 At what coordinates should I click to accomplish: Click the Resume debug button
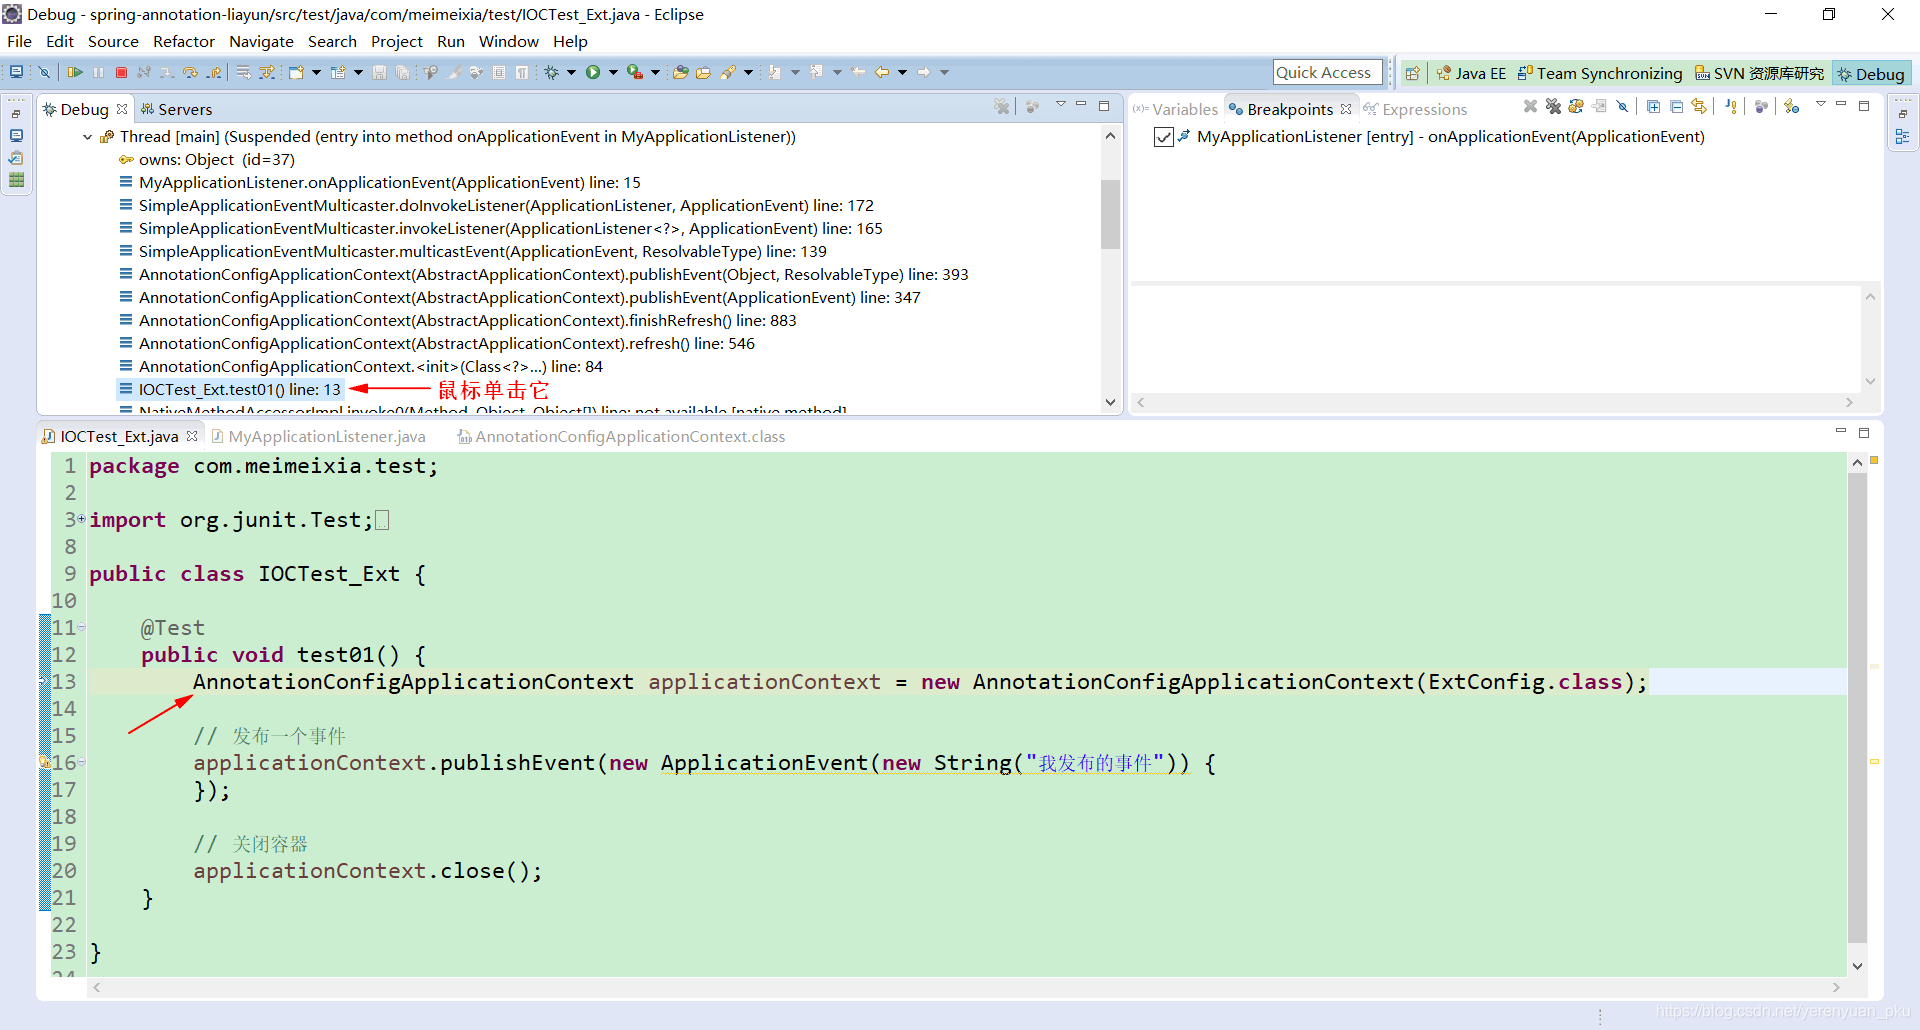pyautogui.click(x=75, y=72)
